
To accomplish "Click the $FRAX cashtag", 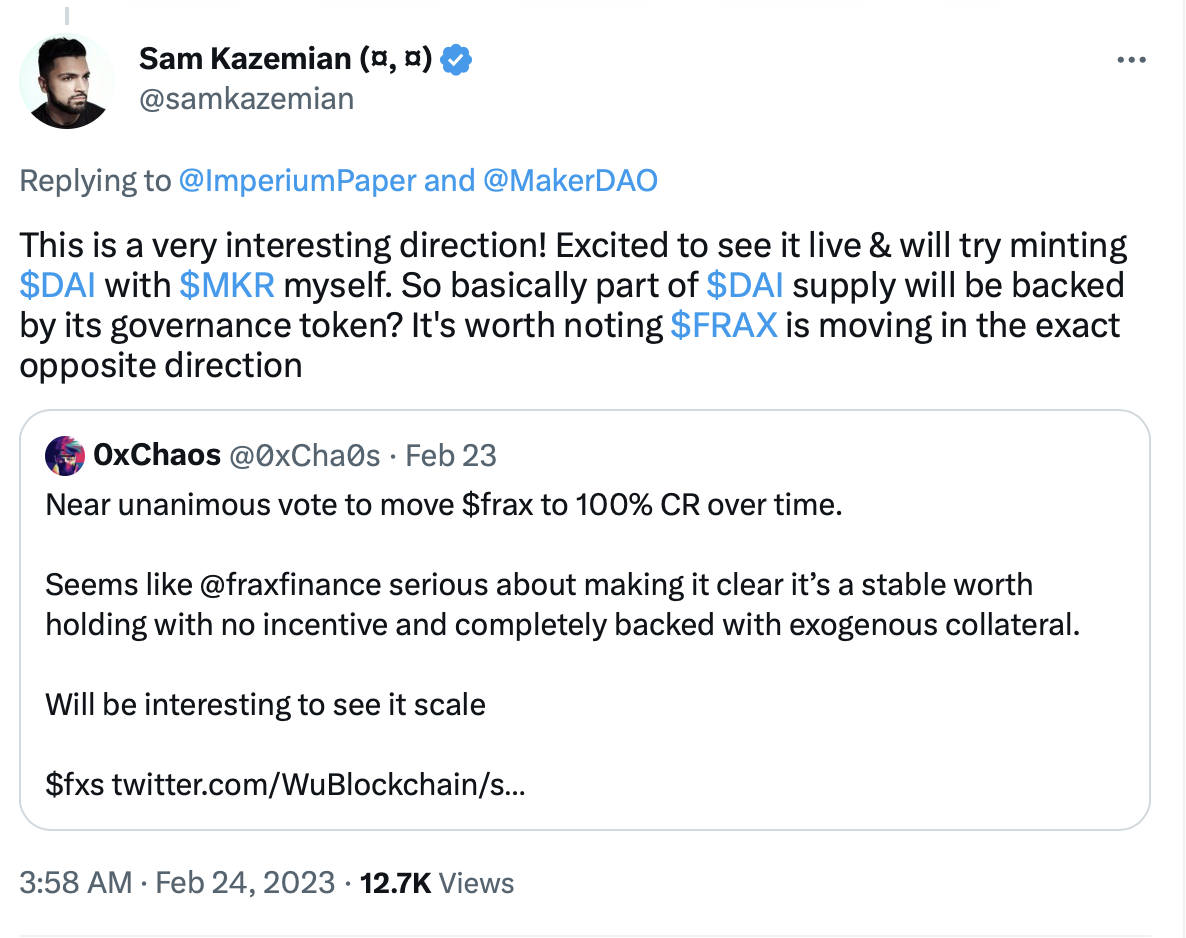I will click(x=723, y=325).
